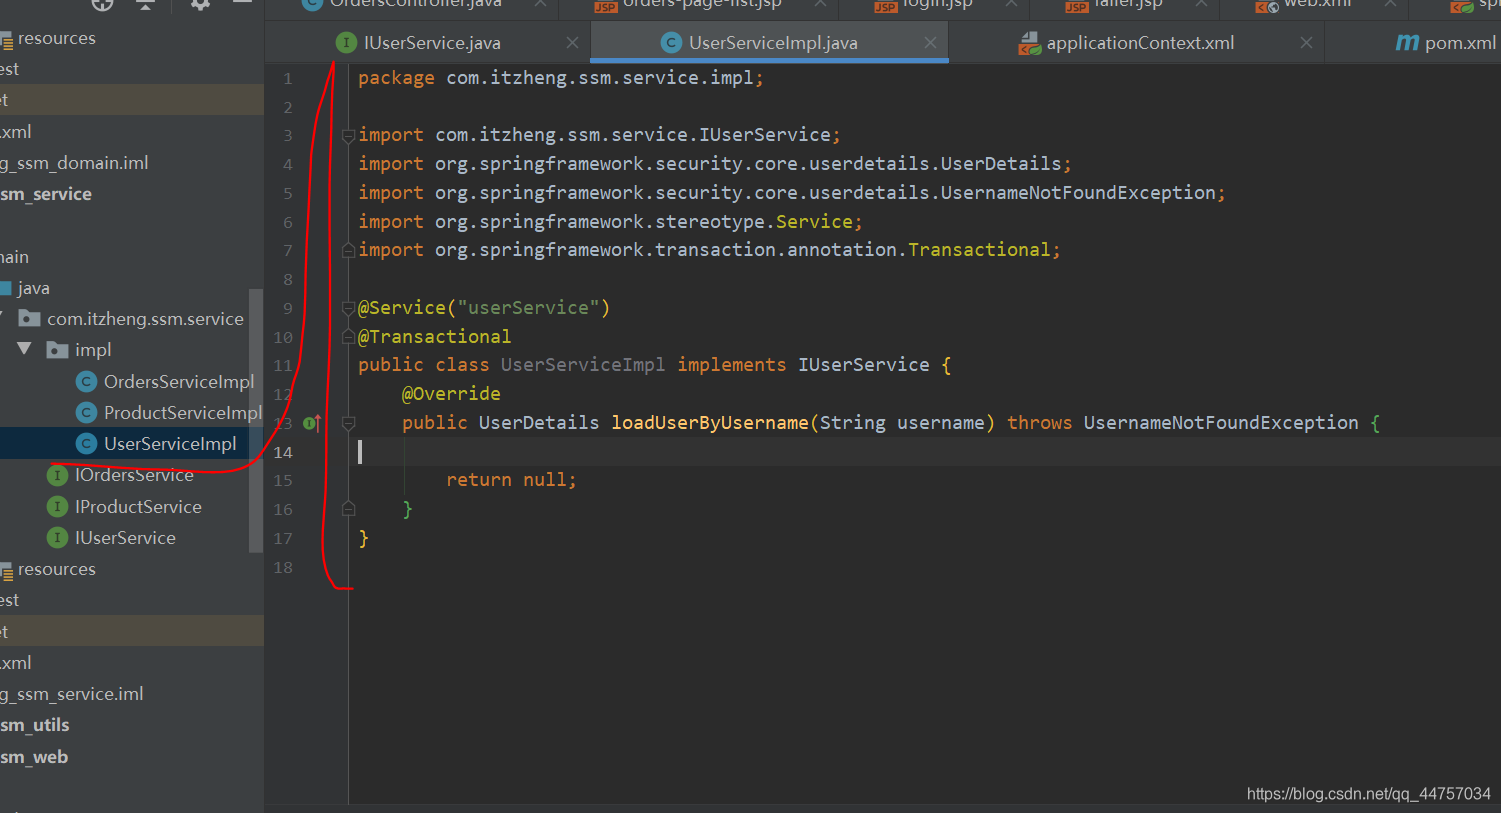The width and height of the screenshot is (1501, 813).
Task: Select IOrdersService in project tree
Action: coord(134,475)
